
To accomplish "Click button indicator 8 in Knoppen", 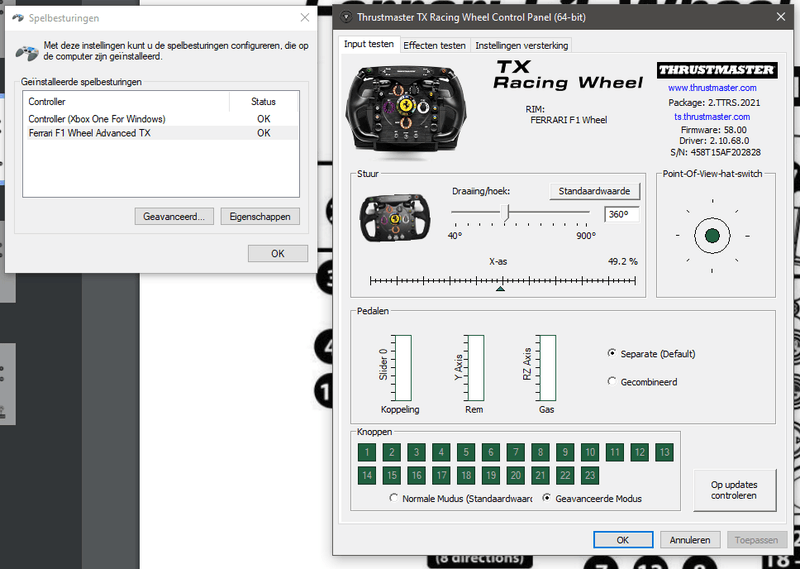I will pyautogui.click(x=540, y=452).
